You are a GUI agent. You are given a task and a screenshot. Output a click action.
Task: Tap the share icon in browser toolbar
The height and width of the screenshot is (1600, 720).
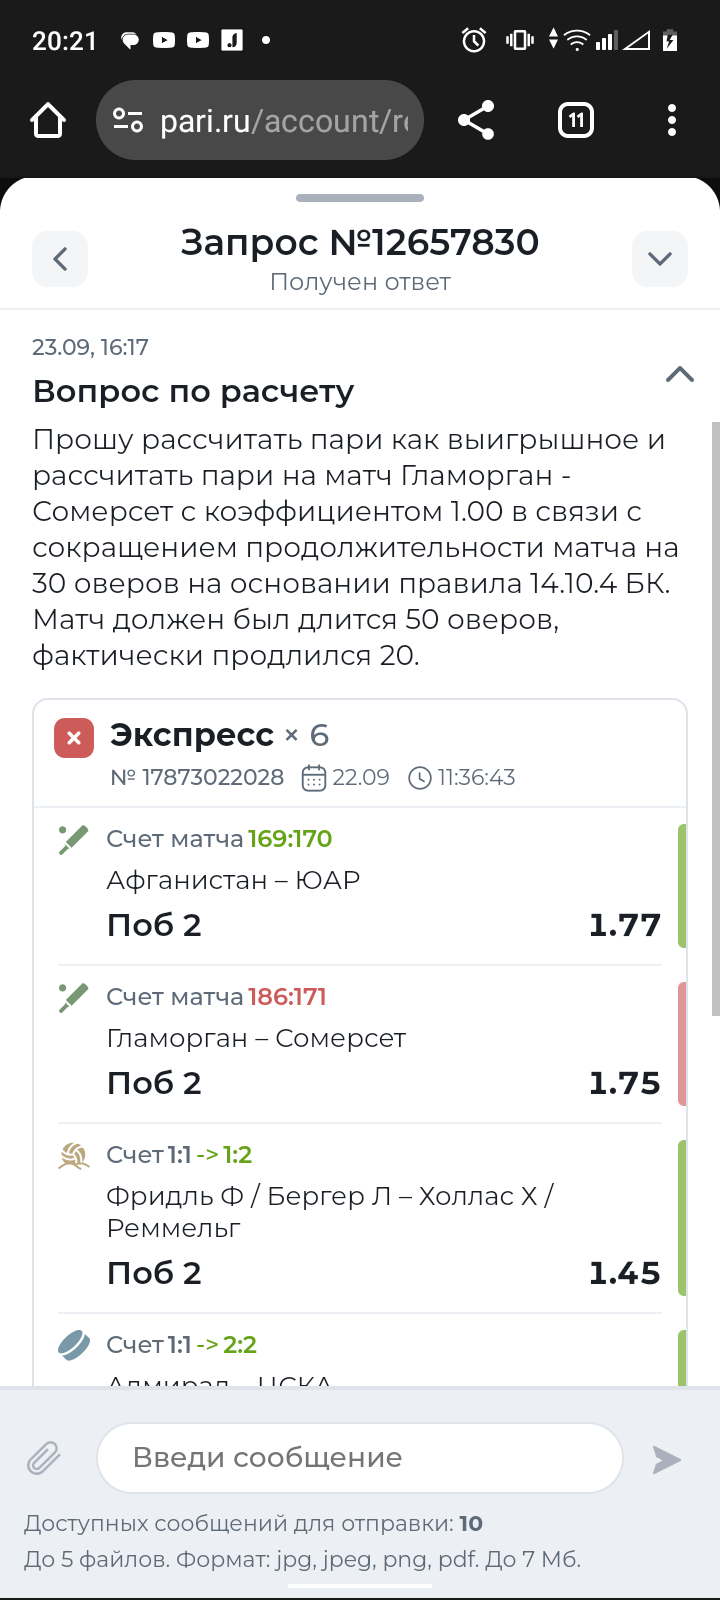(476, 121)
